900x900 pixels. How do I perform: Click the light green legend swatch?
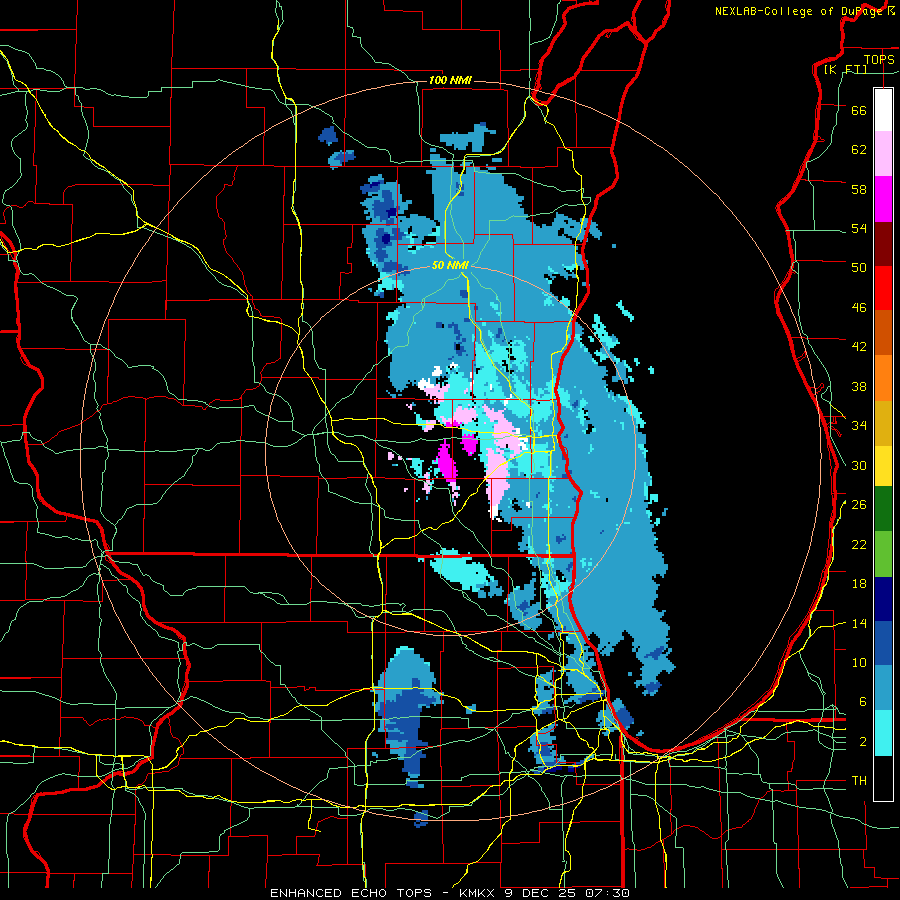883,554
